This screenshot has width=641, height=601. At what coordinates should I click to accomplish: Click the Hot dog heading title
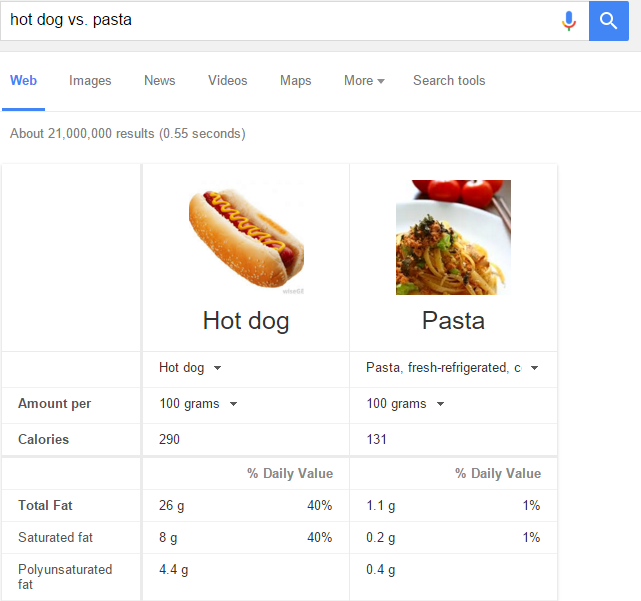click(246, 321)
